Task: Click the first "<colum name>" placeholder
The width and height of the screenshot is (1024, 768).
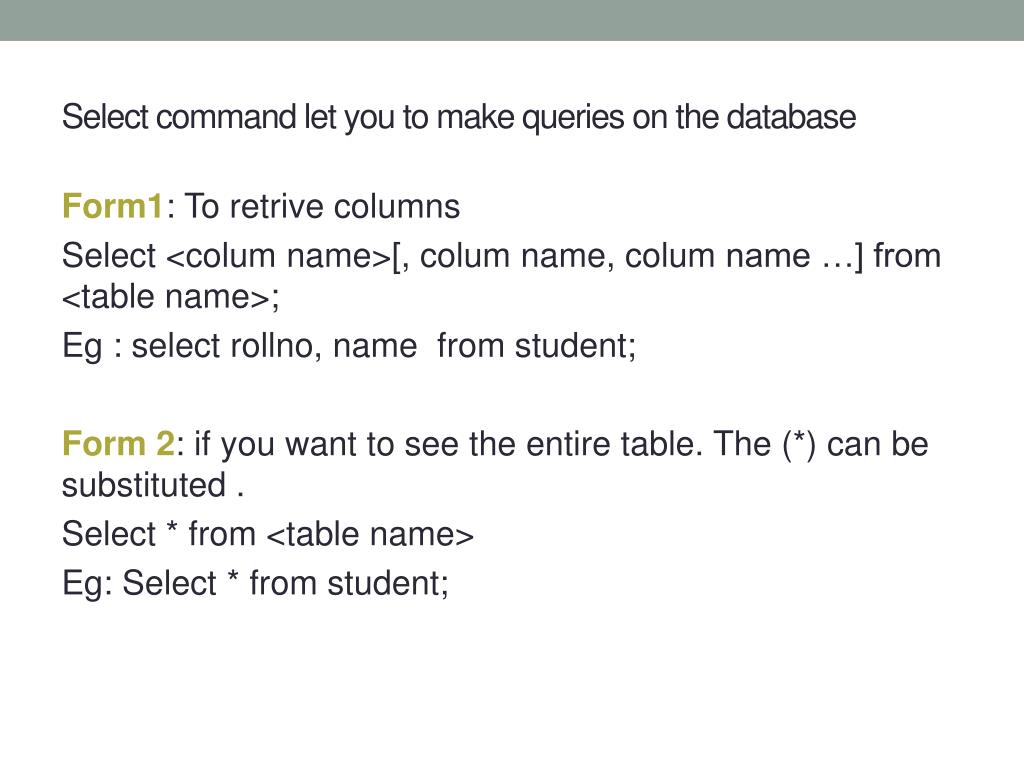Action: click(x=278, y=256)
